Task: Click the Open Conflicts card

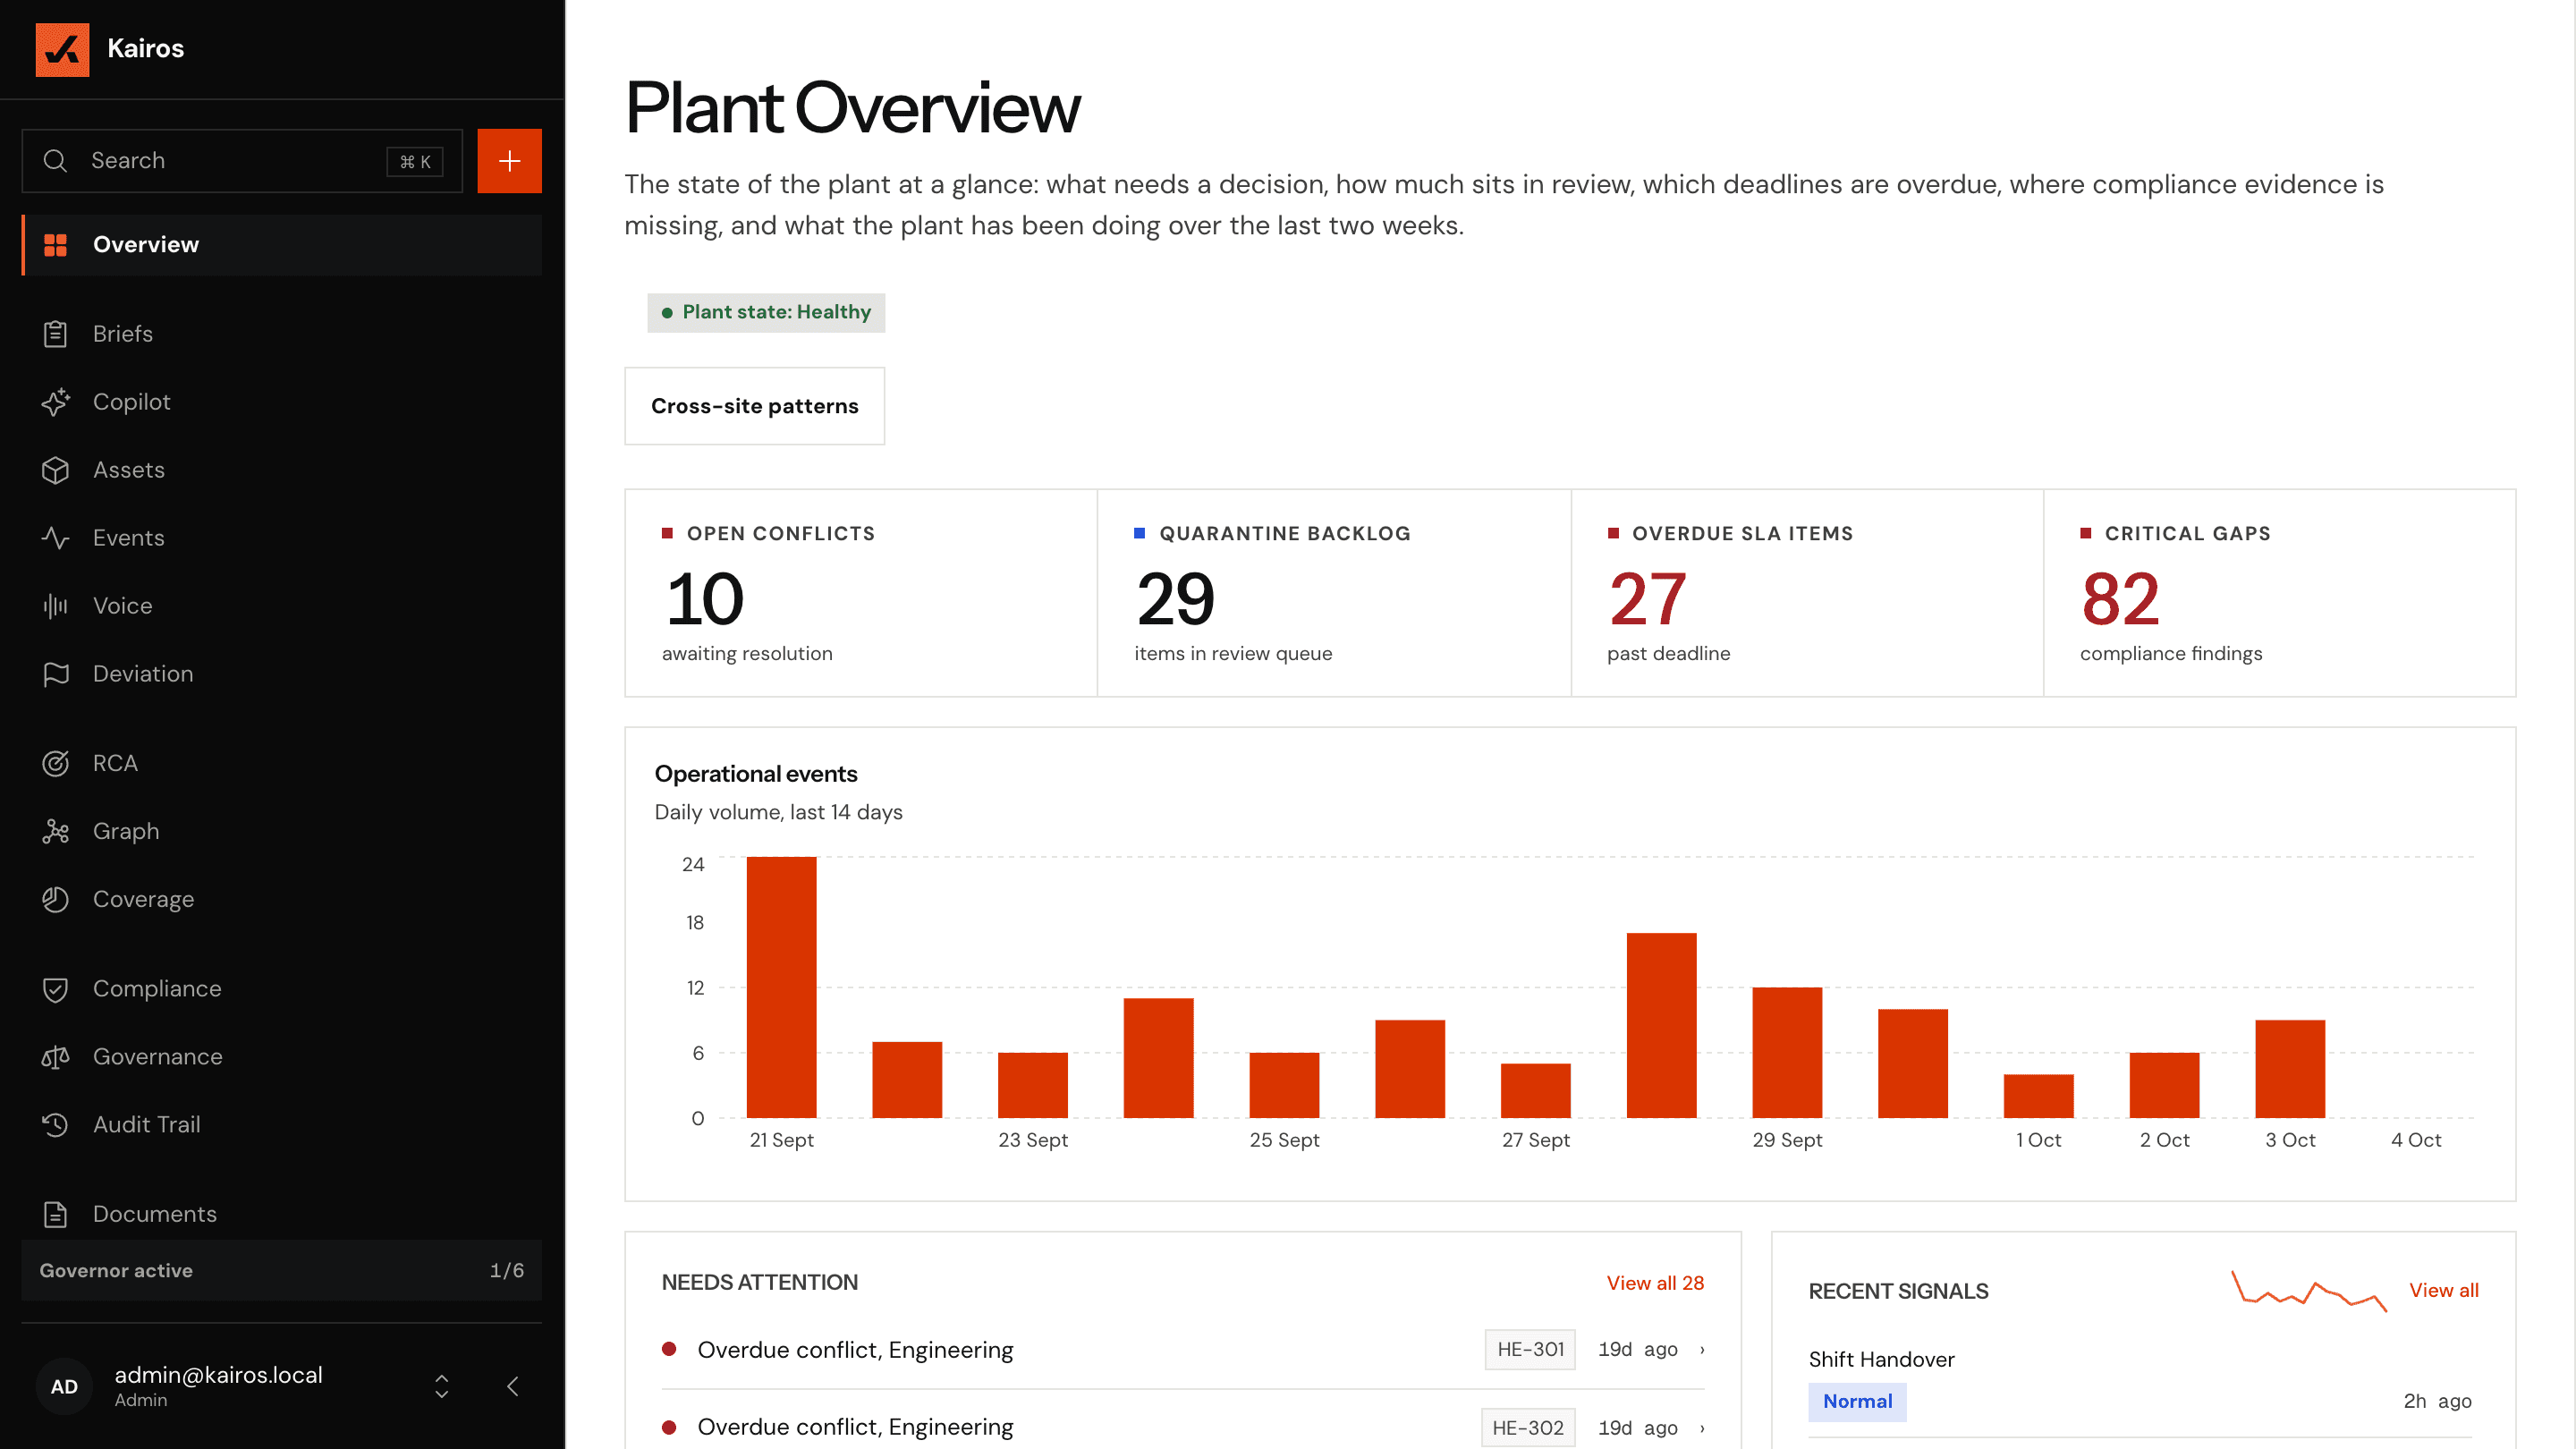Action: pos(861,593)
